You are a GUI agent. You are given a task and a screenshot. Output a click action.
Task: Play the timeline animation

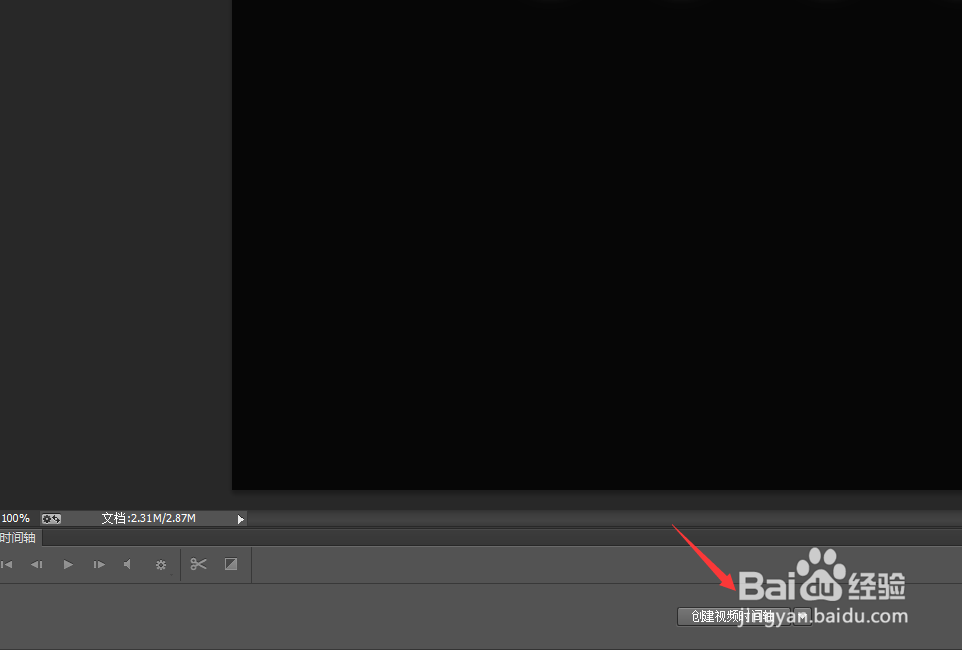(68, 564)
